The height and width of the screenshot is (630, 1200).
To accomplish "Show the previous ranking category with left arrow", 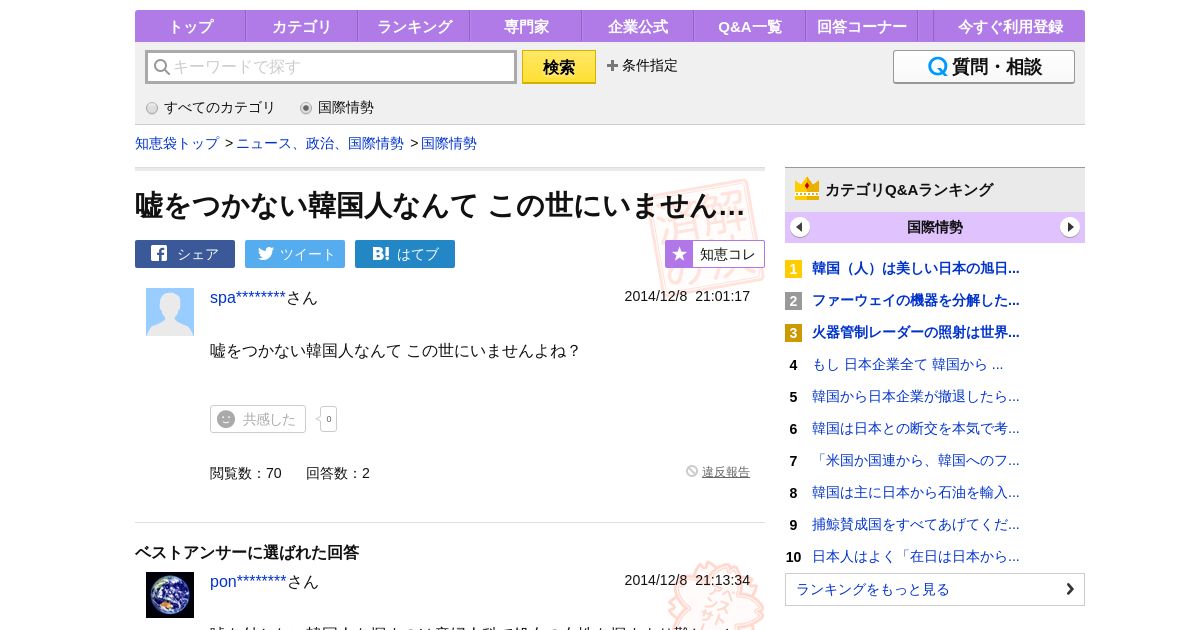I will click(800, 227).
